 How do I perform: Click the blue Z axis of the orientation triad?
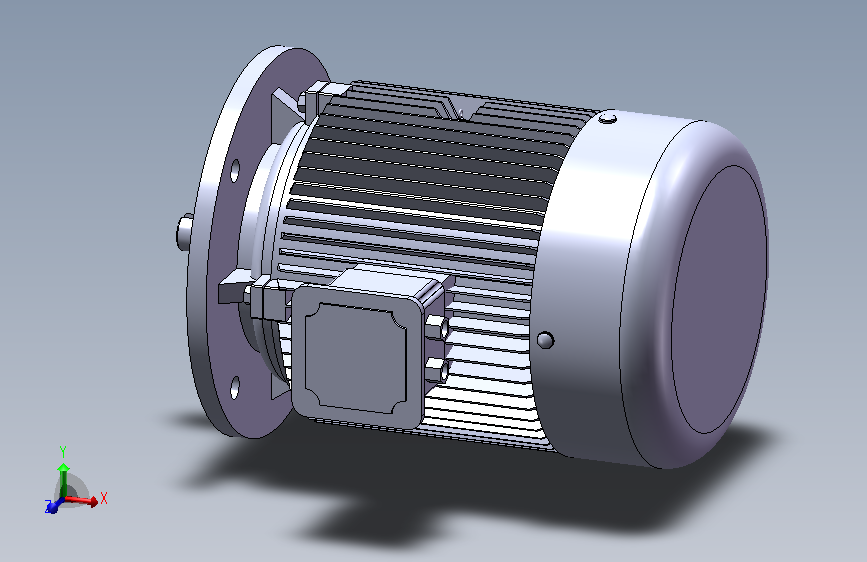tap(54, 506)
